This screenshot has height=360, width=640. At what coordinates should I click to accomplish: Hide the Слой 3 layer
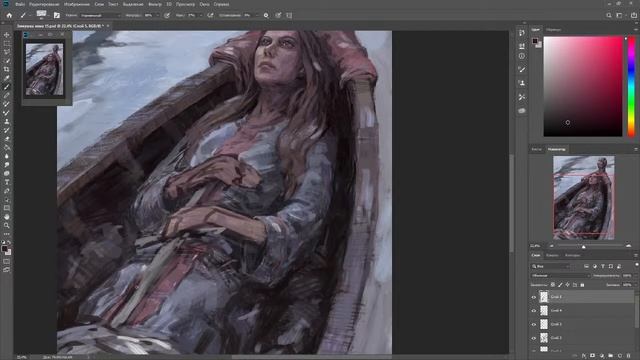coord(533,324)
